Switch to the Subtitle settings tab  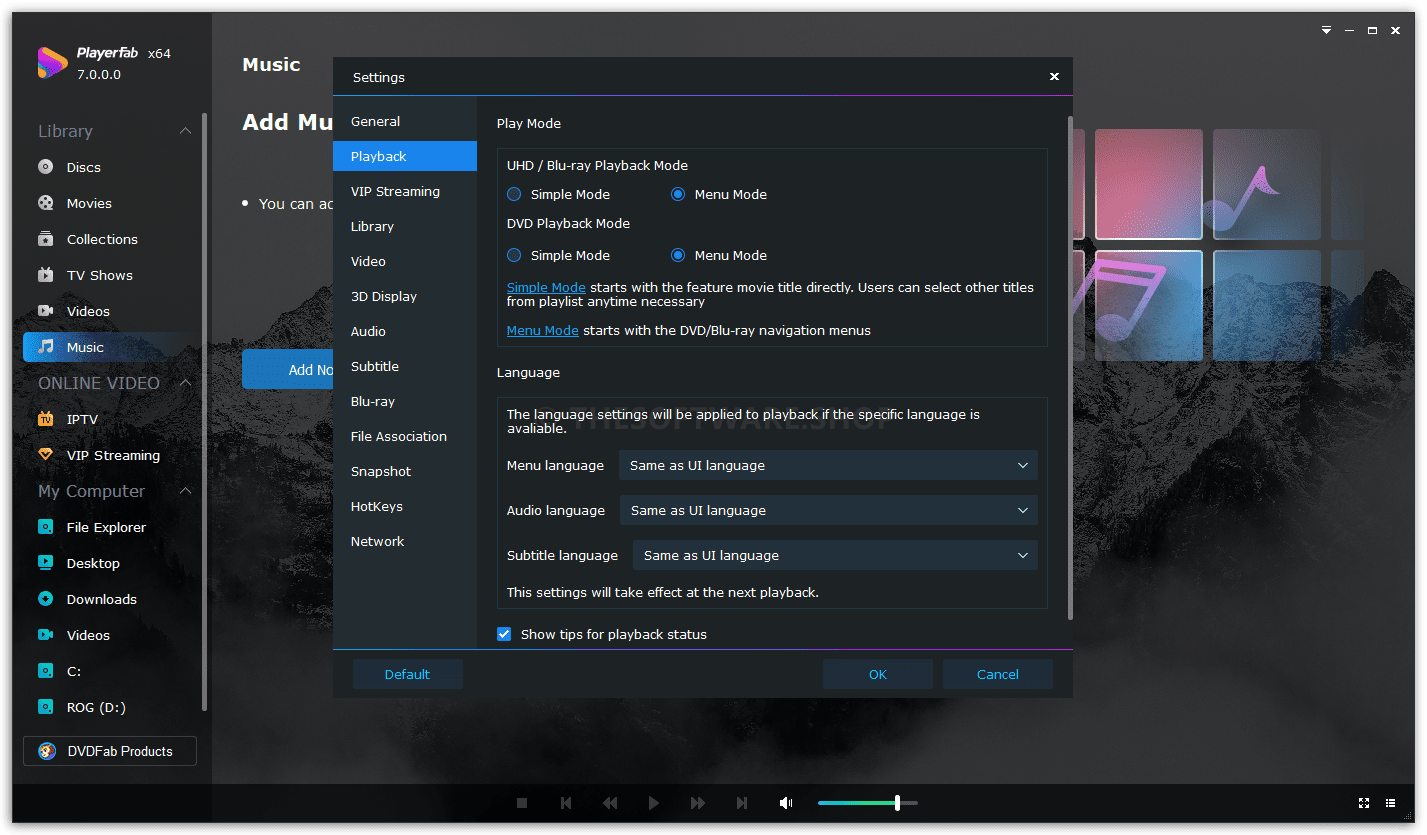point(405,367)
